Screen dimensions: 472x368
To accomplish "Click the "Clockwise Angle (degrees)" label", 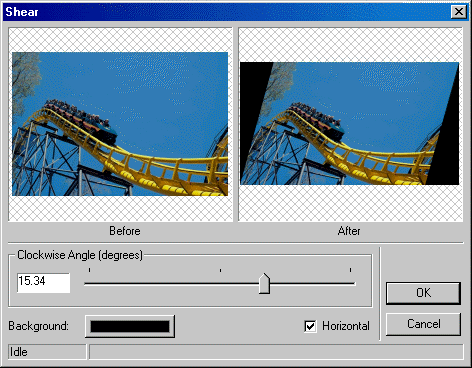I will click(x=80, y=255).
